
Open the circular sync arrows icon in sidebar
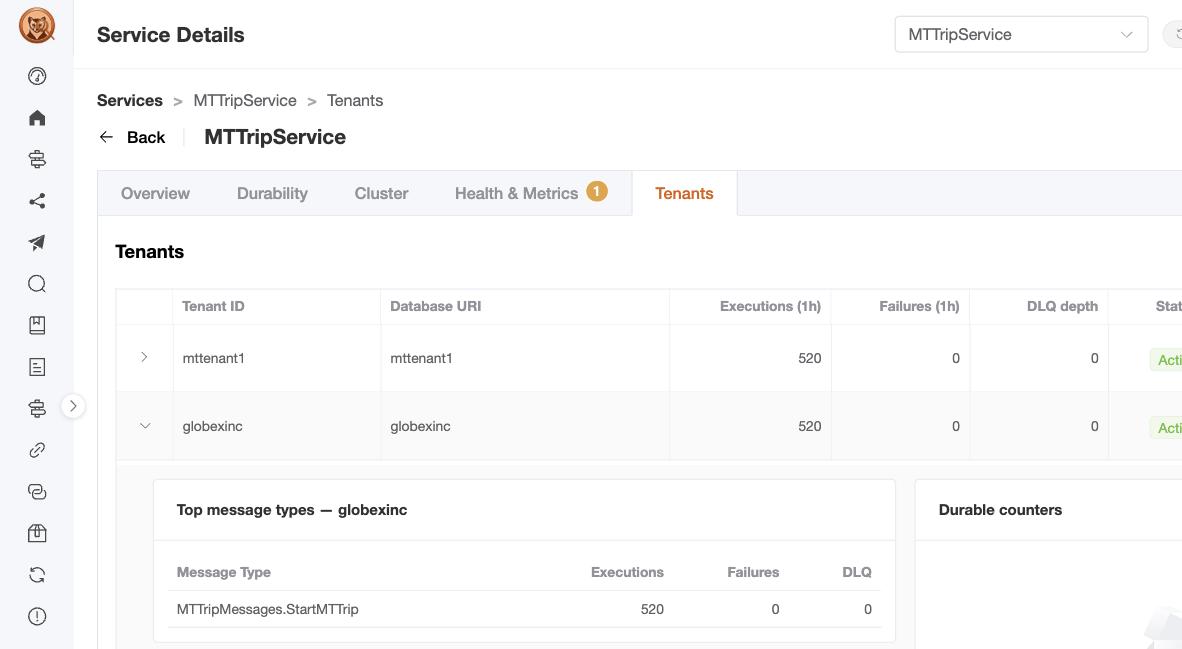(37, 575)
